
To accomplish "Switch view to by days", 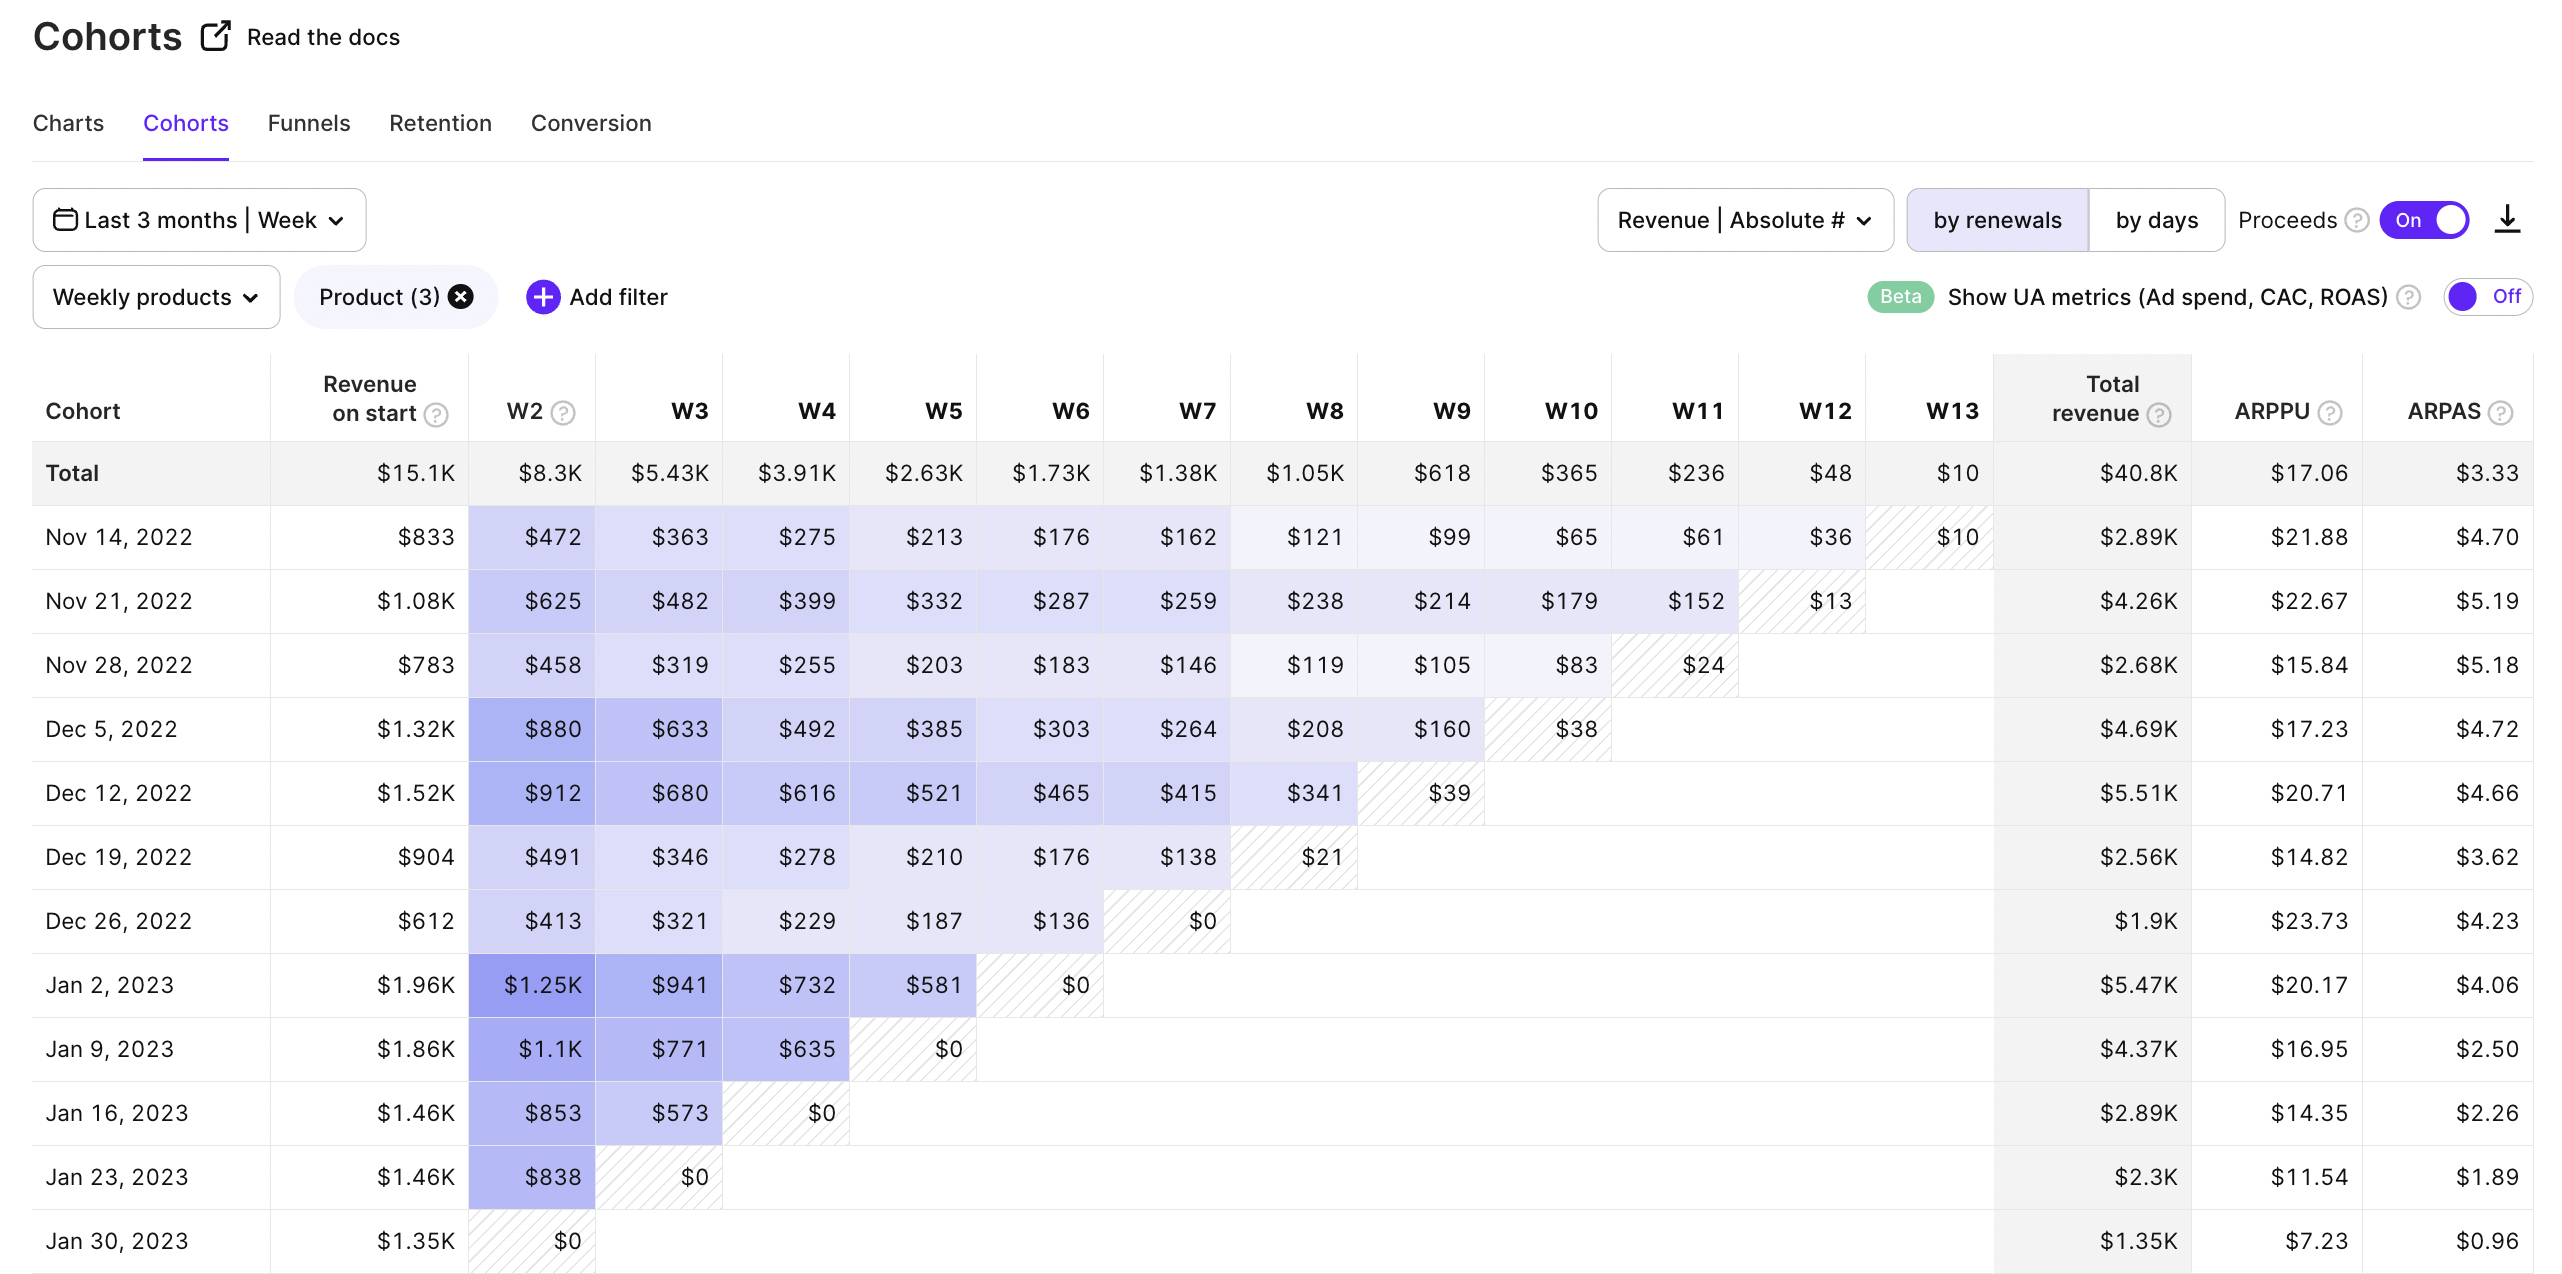I will (x=2156, y=220).
